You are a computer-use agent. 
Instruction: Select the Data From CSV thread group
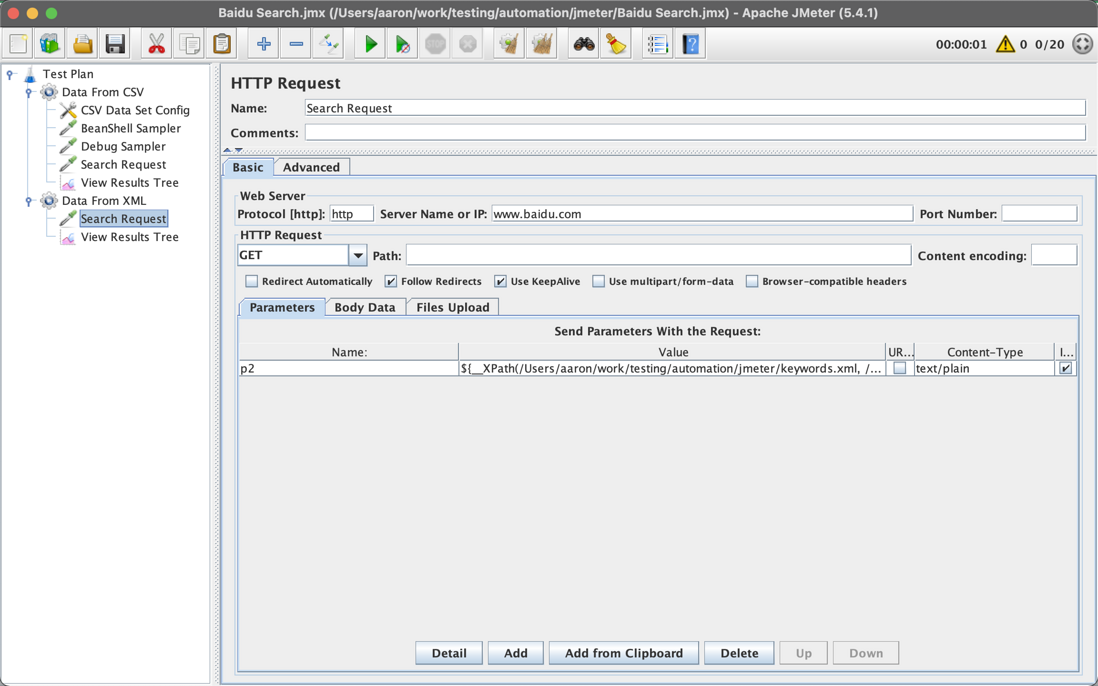(x=102, y=92)
